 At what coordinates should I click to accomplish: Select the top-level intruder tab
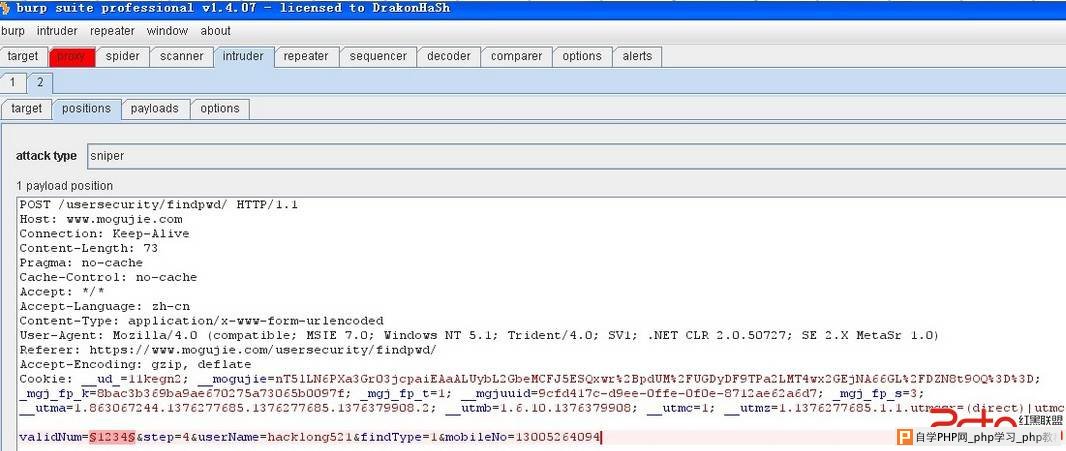coord(243,56)
